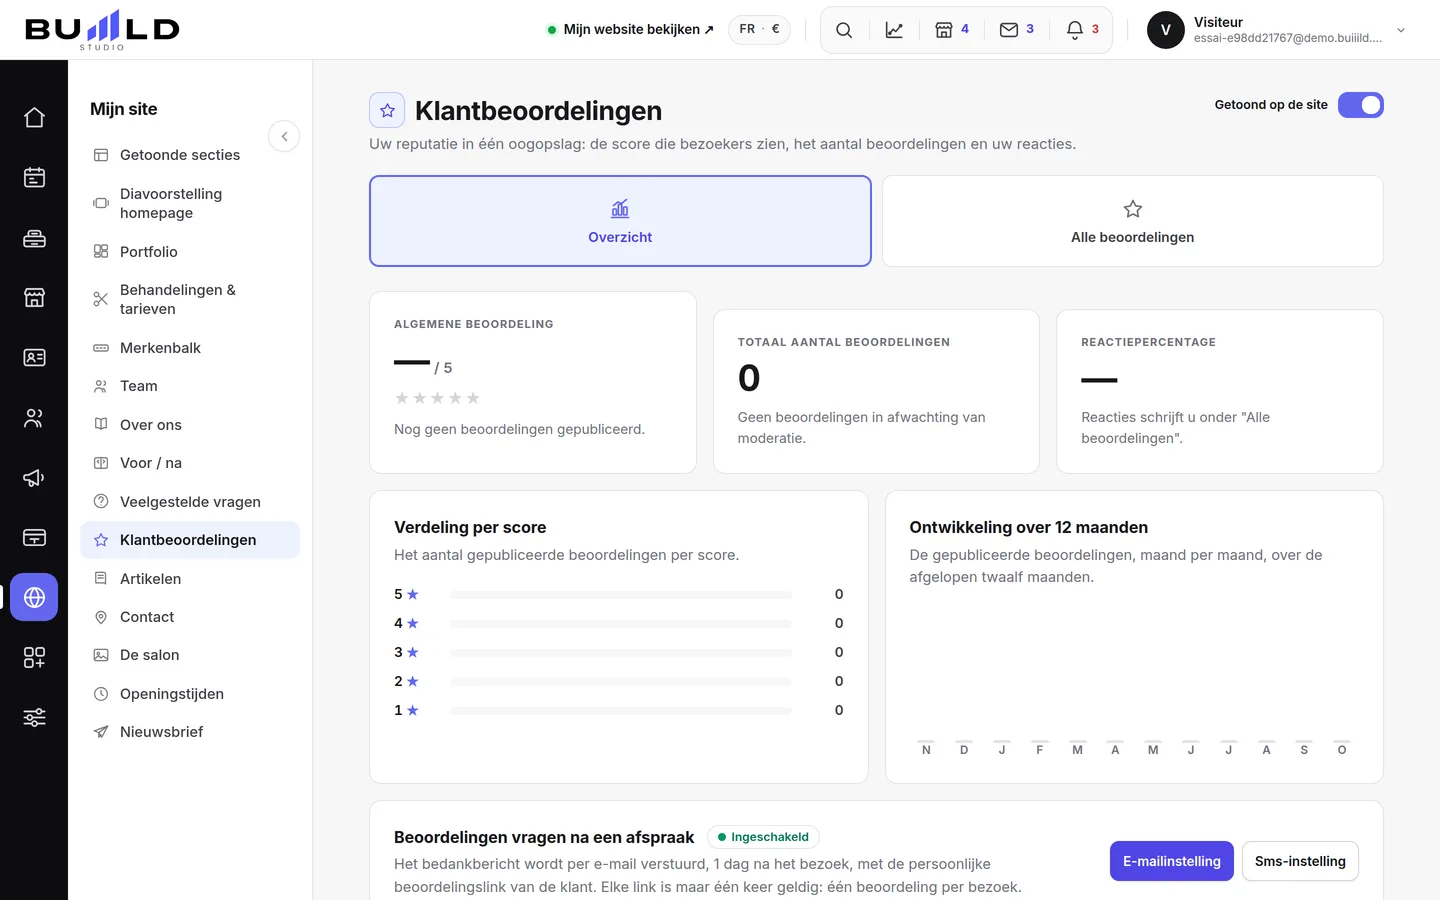This screenshot has width=1440, height=900.
Task: Open Veelgestelde vragen in the sidebar
Action: tap(190, 502)
